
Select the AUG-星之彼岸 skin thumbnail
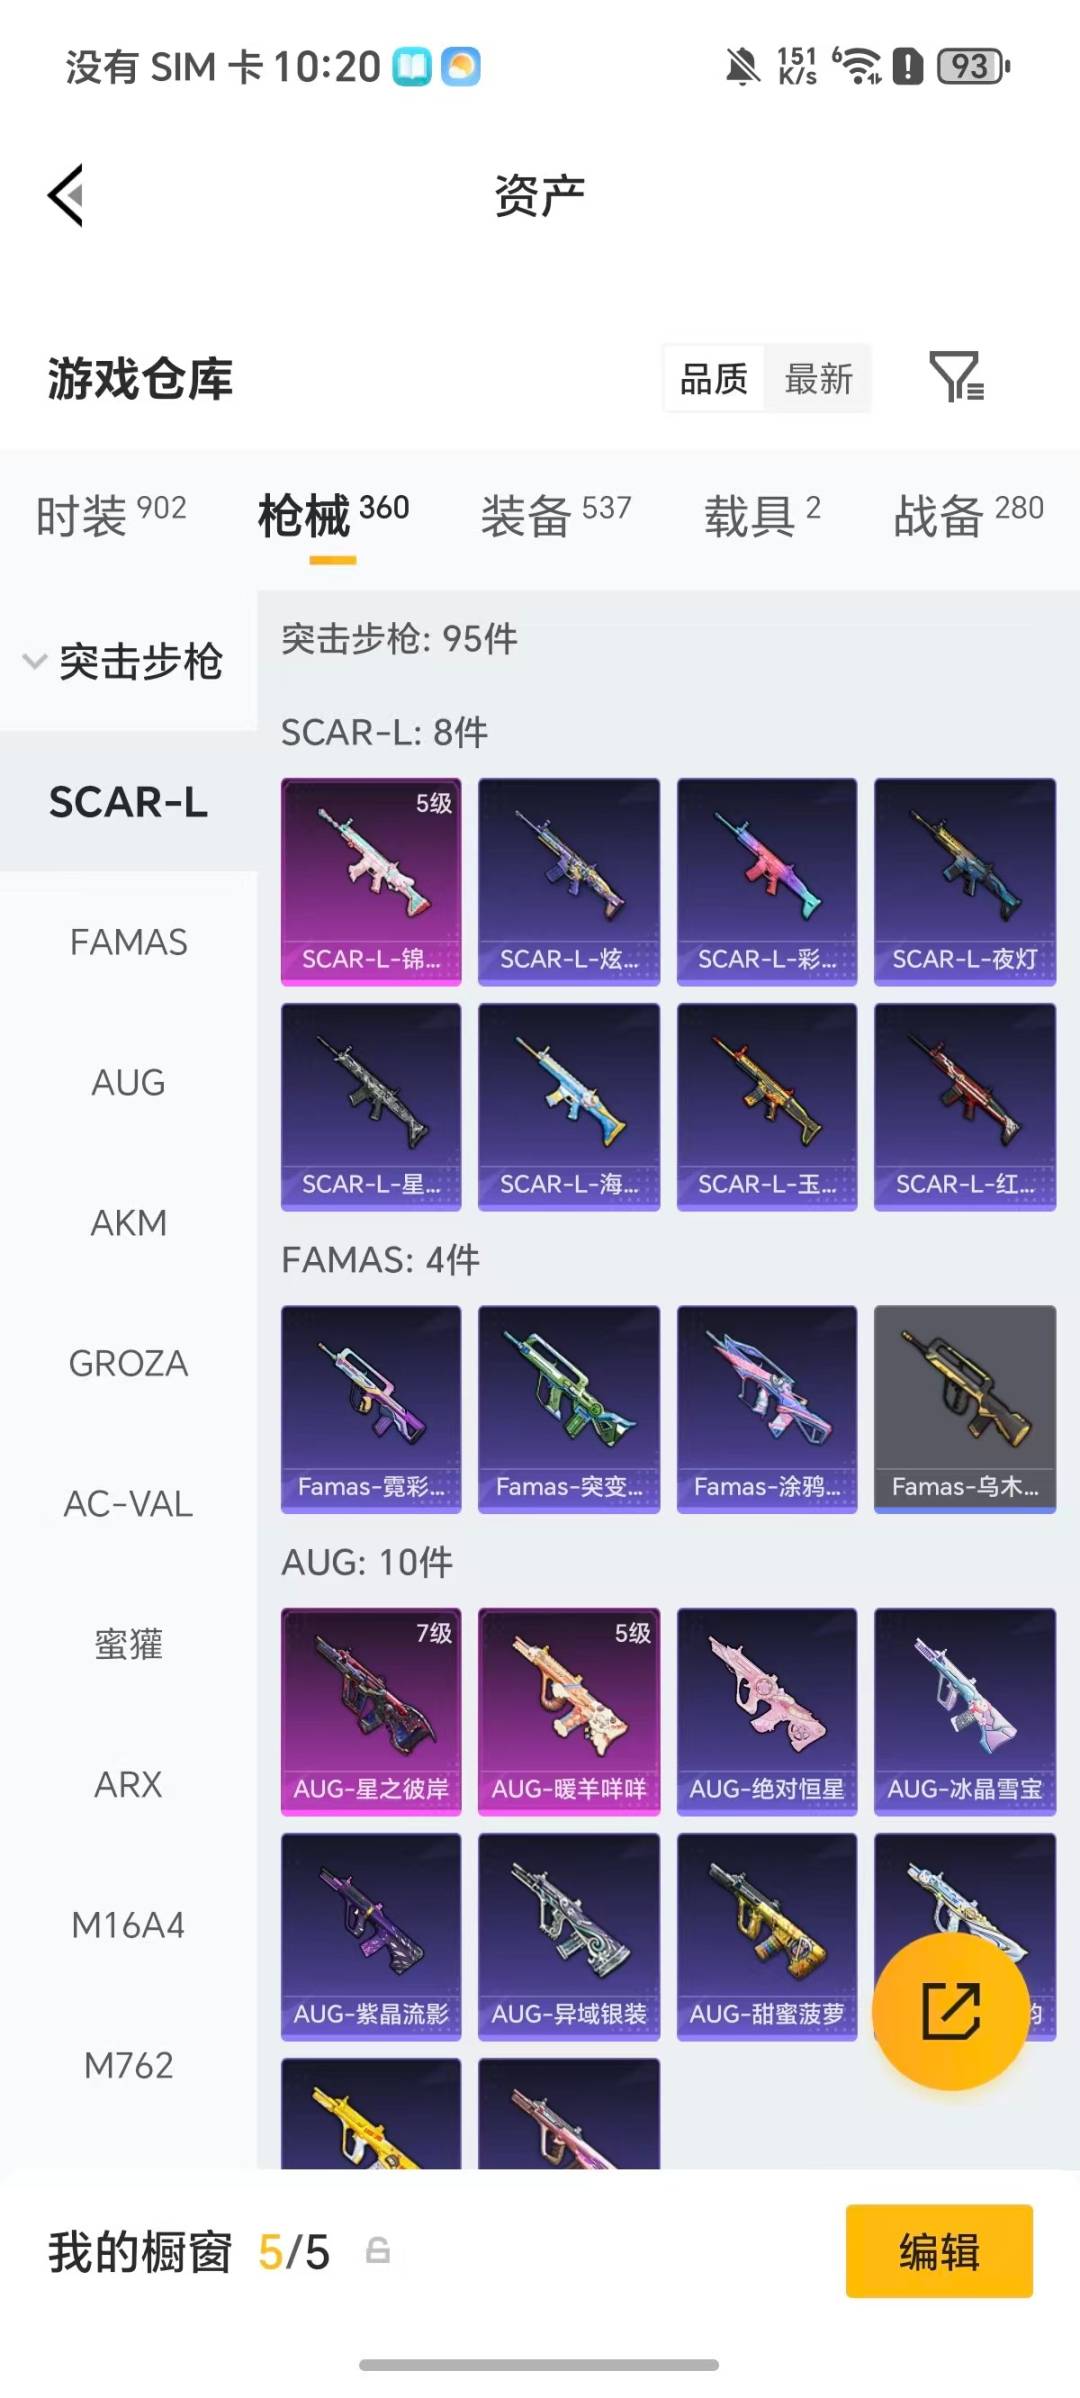tap(371, 1711)
